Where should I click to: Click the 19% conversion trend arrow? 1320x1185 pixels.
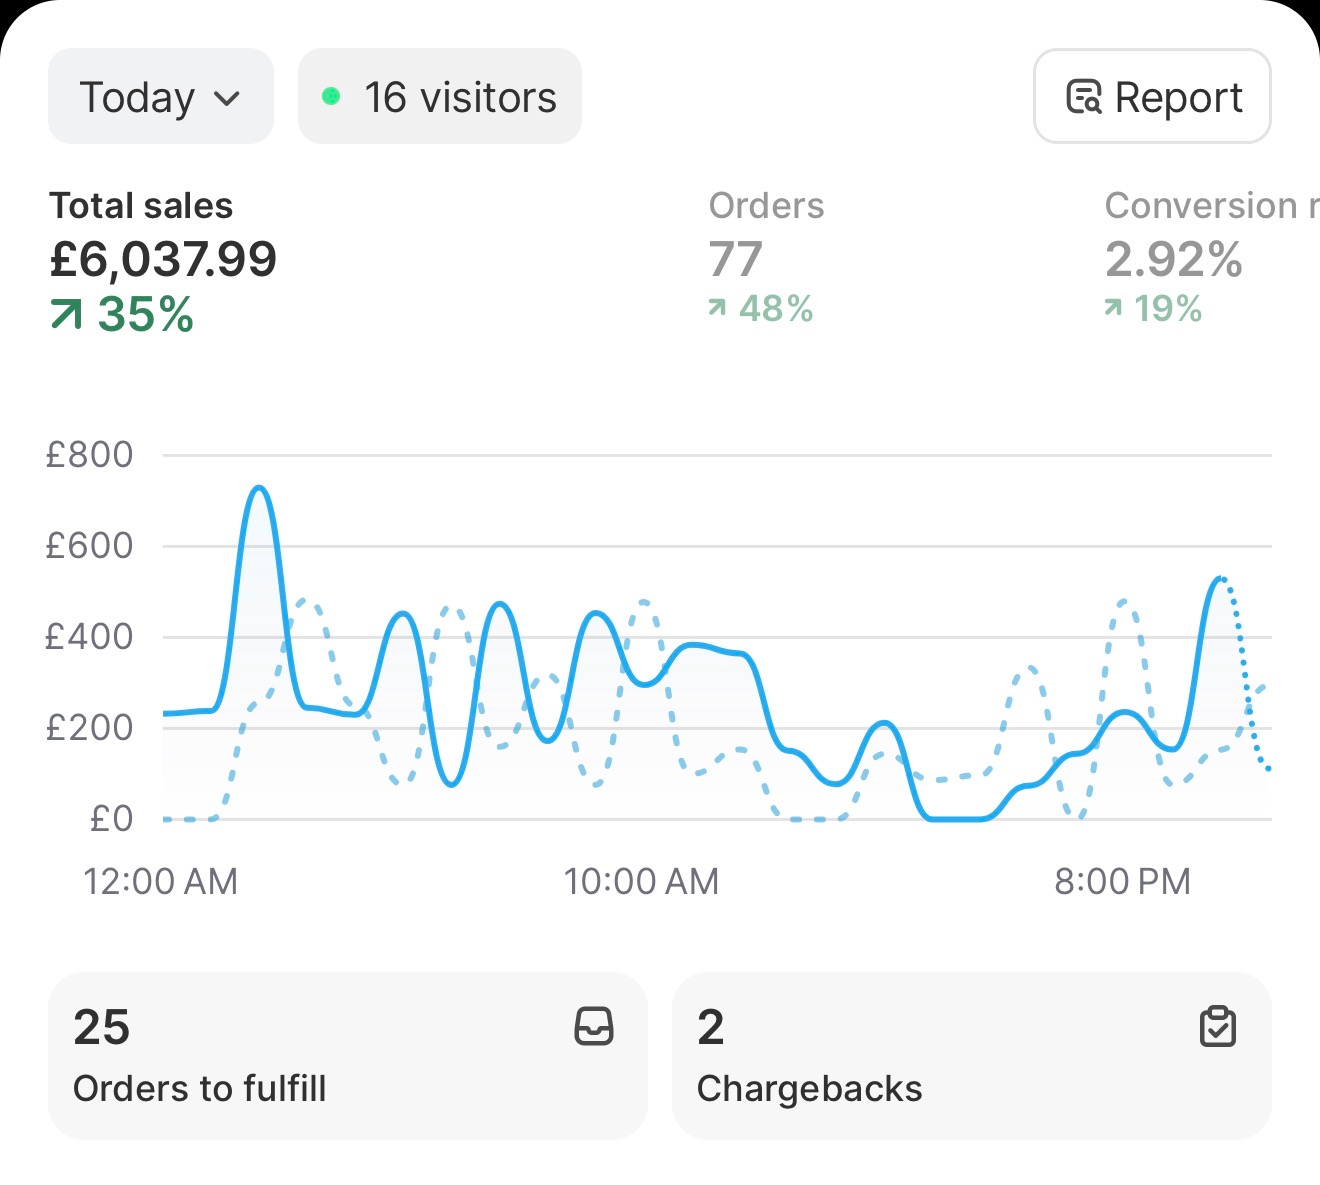1113,308
